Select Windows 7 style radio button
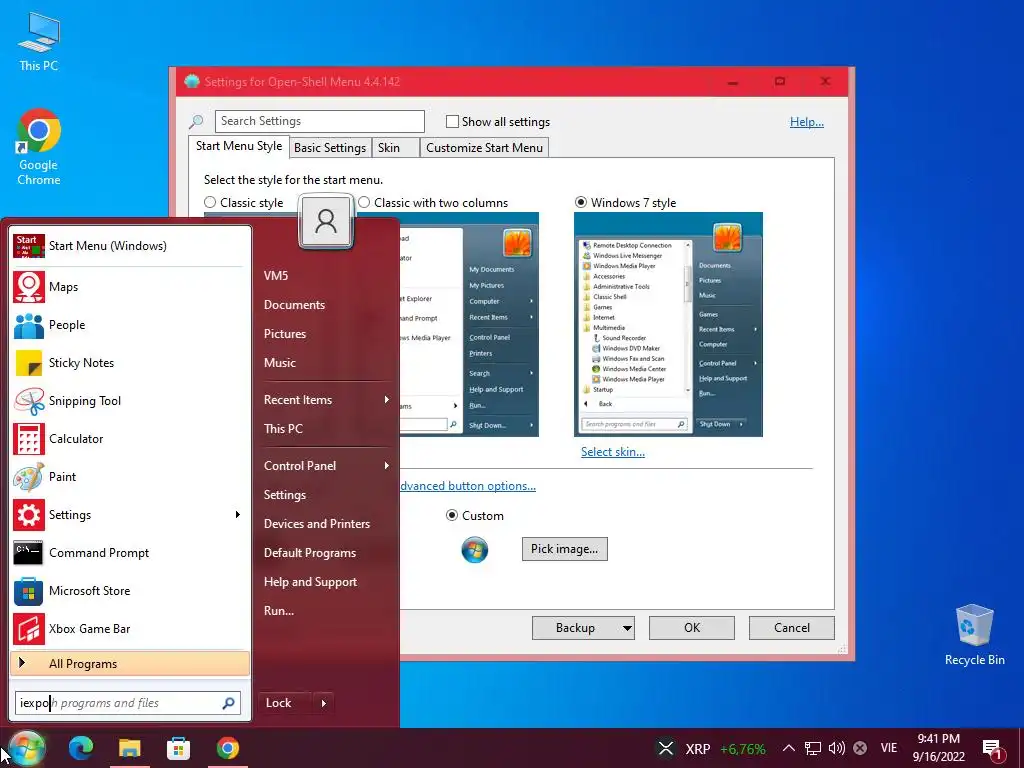Screen dimensions: 1024x768 [x=581, y=202]
